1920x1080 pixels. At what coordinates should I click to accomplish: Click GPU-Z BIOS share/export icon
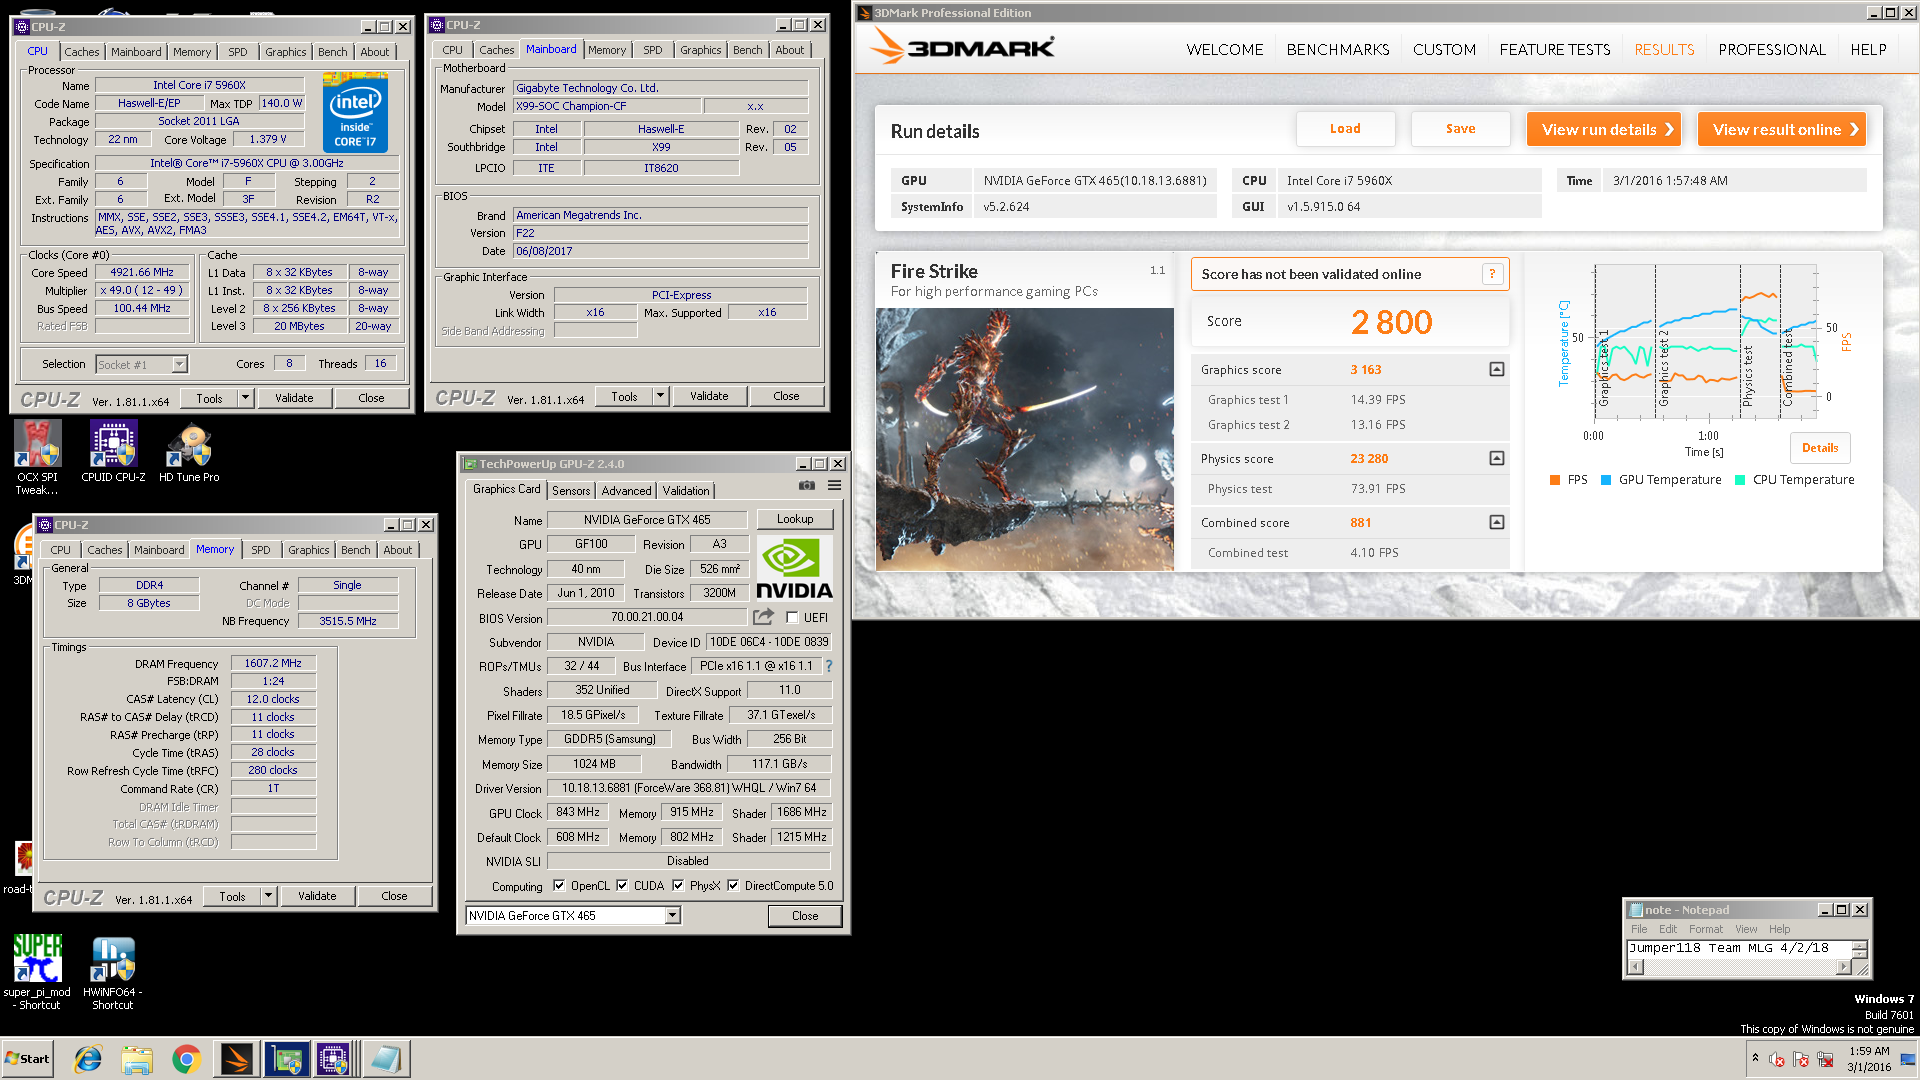[764, 617]
